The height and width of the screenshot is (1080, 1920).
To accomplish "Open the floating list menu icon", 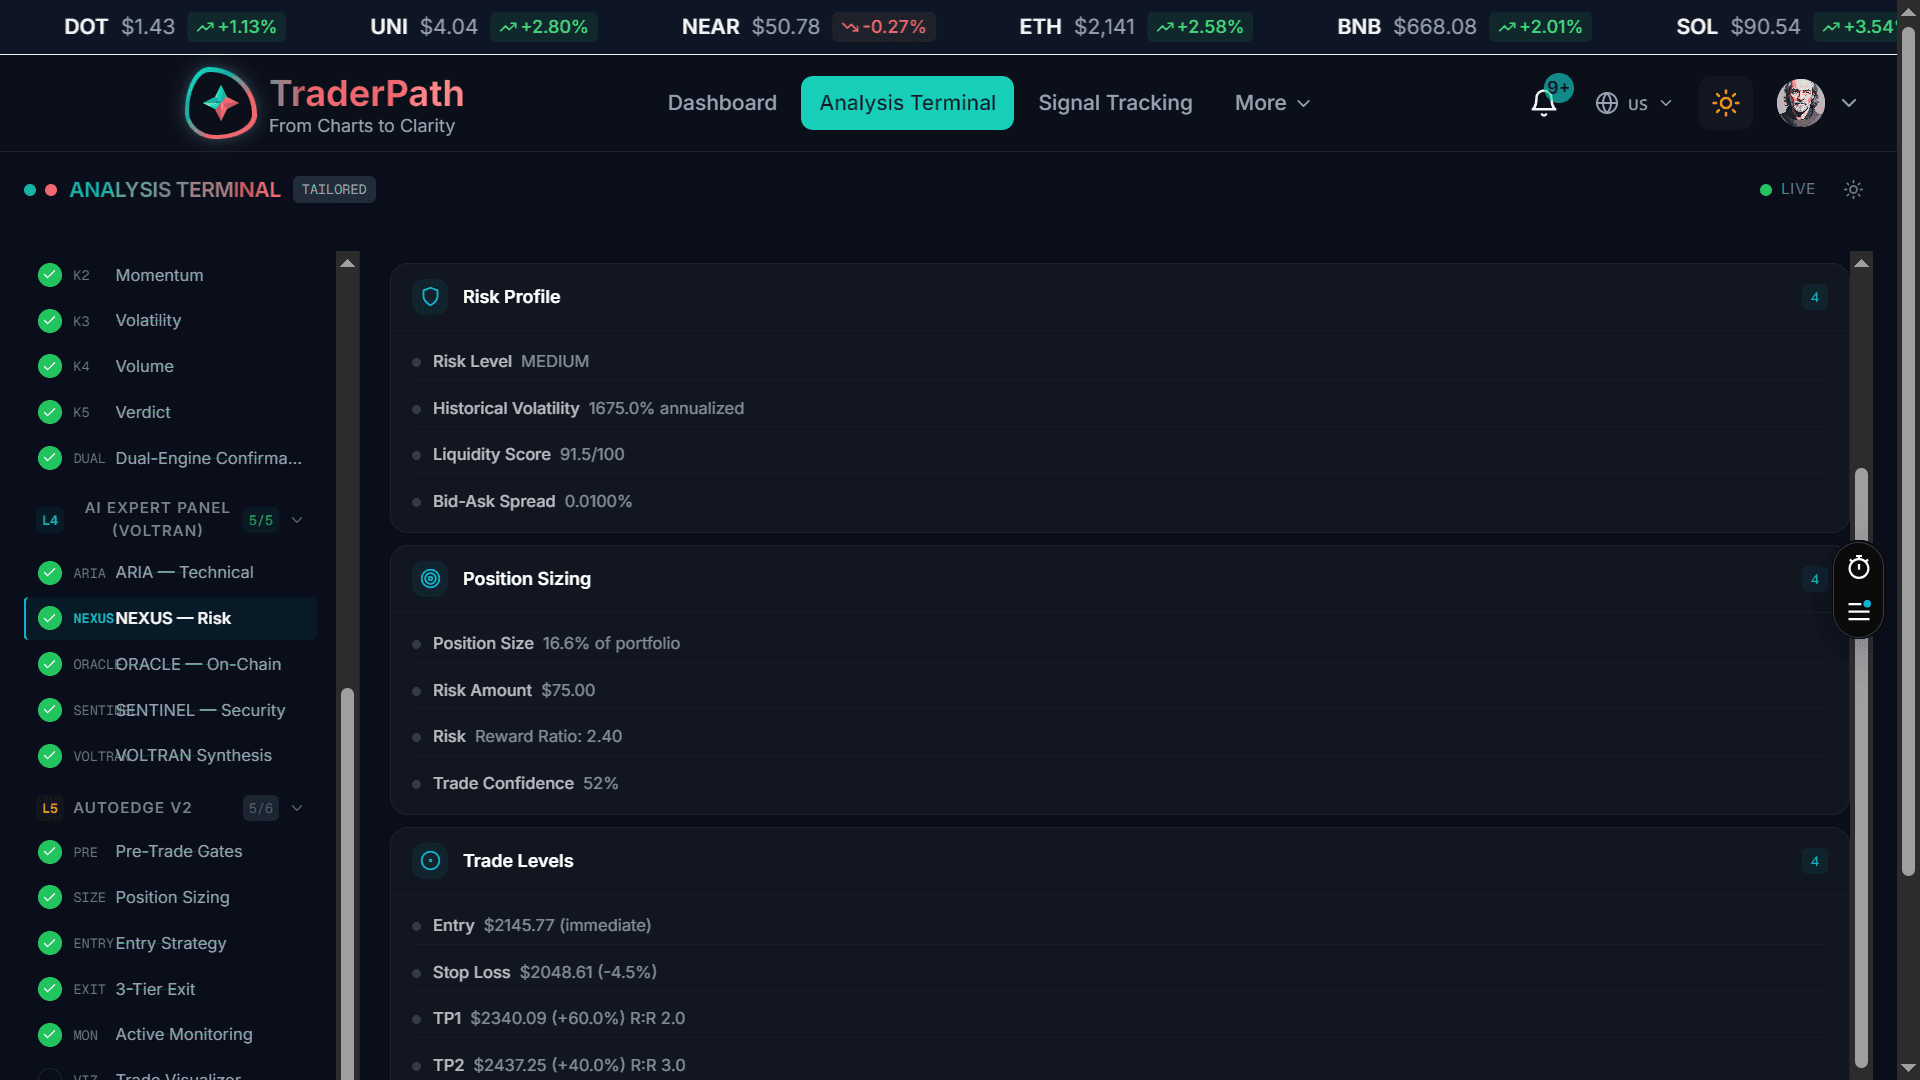I will coord(1858,611).
